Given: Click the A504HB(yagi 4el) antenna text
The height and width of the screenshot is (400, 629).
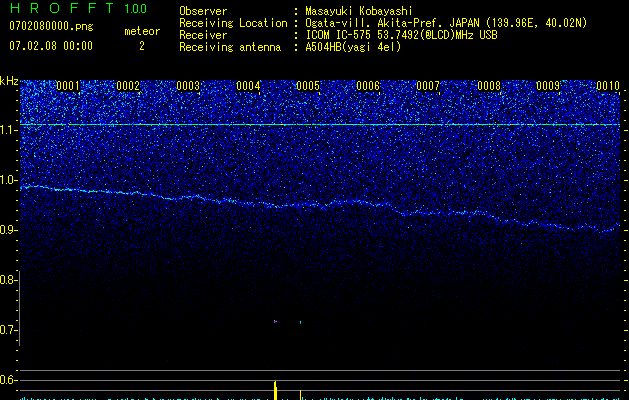Looking at the screenshot, I should click(353, 47).
